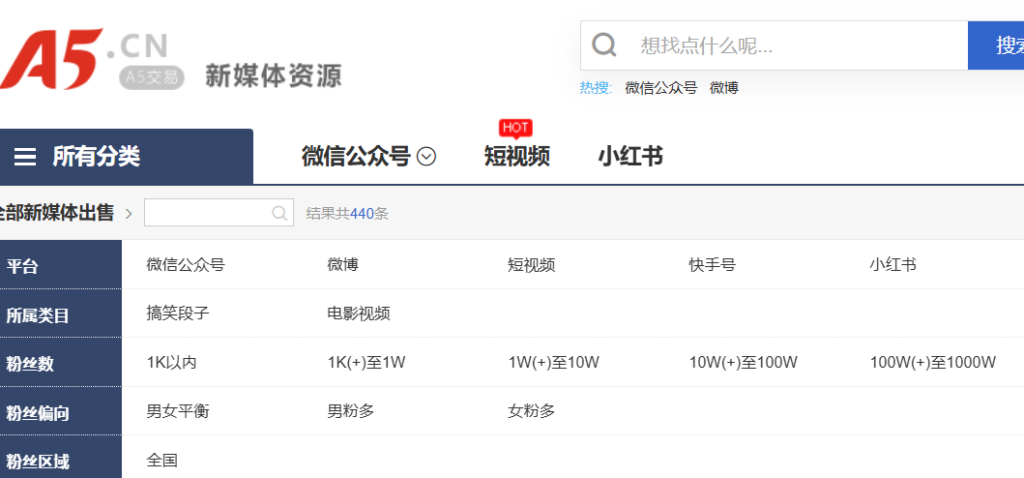The height and width of the screenshot is (478, 1024).
Task: Click the A5交易 badge under logo
Action: click(x=152, y=77)
